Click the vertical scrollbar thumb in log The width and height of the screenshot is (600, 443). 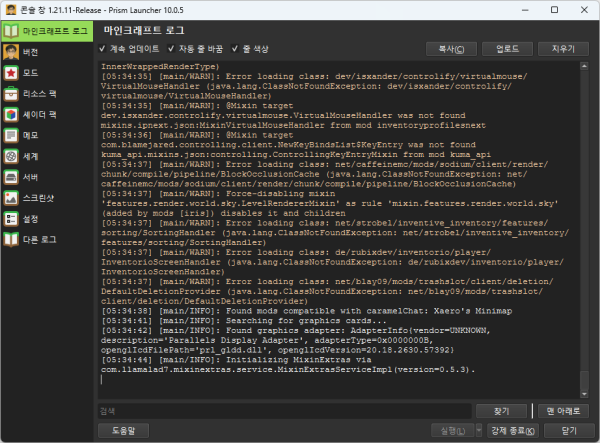[x=584, y=380]
